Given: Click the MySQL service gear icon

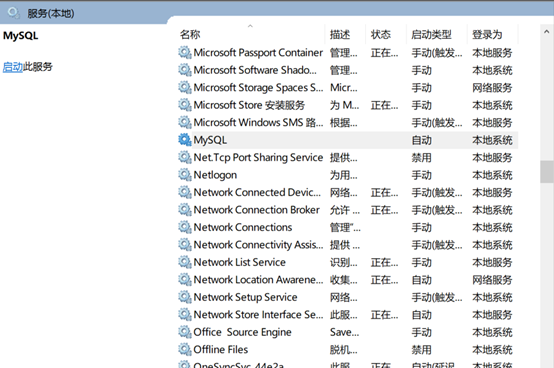Looking at the screenshot, I should [184, 140].
